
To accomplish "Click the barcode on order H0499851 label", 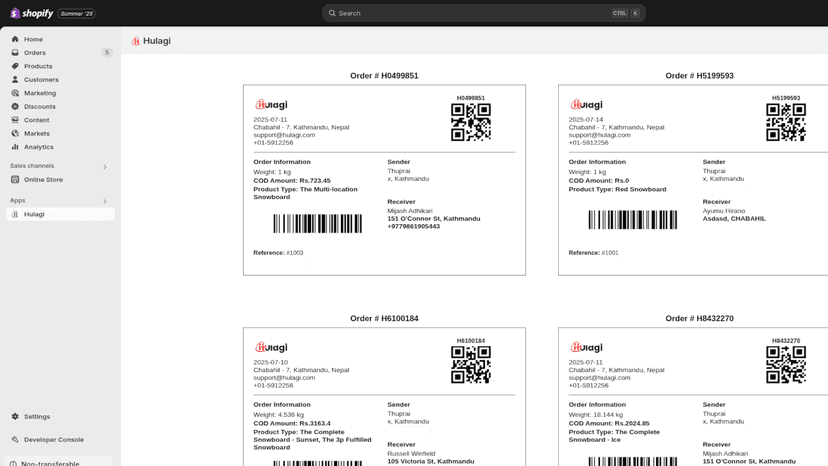I will [317, 223].
